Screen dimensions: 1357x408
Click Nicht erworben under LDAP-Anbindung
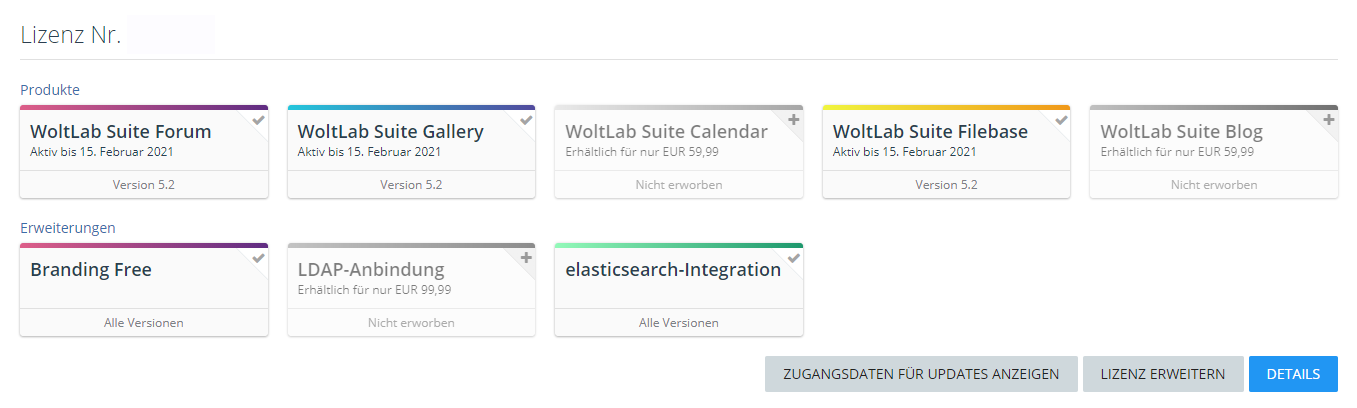411,323
